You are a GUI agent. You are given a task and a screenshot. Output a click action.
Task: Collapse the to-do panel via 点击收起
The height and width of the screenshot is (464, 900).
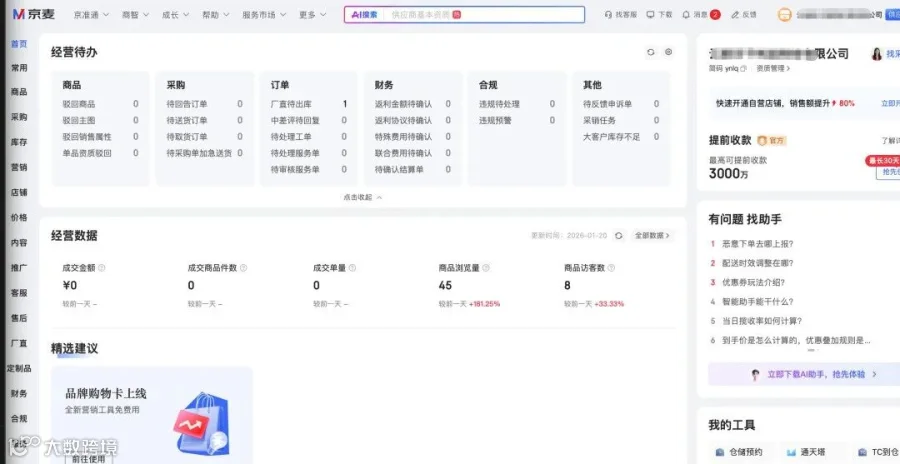coord(363,197)
